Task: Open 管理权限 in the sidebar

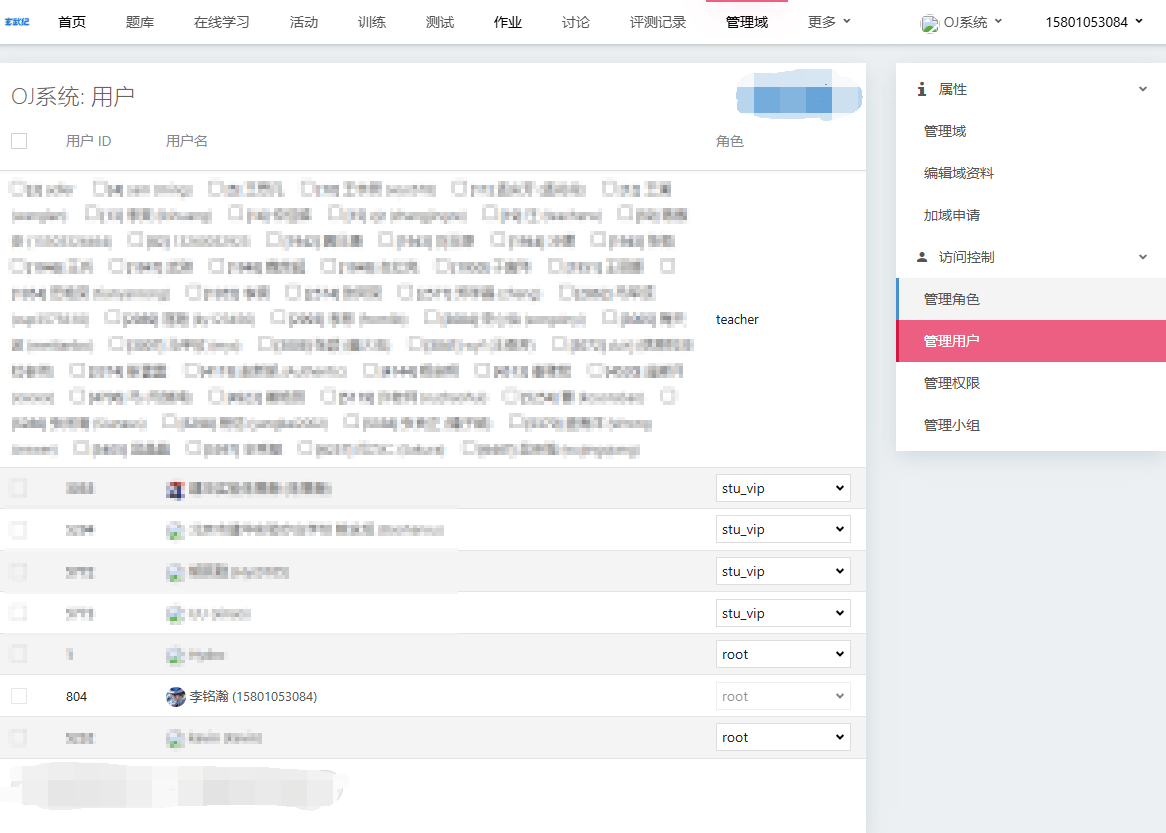Action: coord(951,383)
